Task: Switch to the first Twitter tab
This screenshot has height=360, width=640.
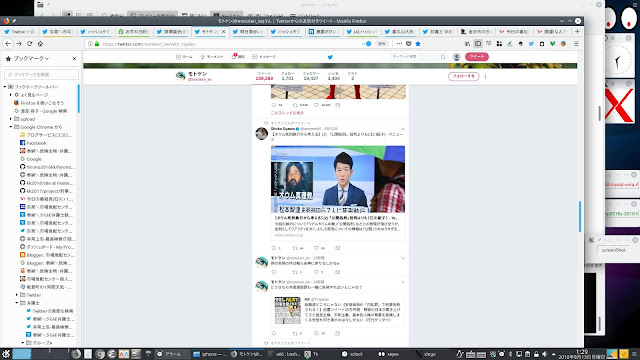Action: point(19,31)
